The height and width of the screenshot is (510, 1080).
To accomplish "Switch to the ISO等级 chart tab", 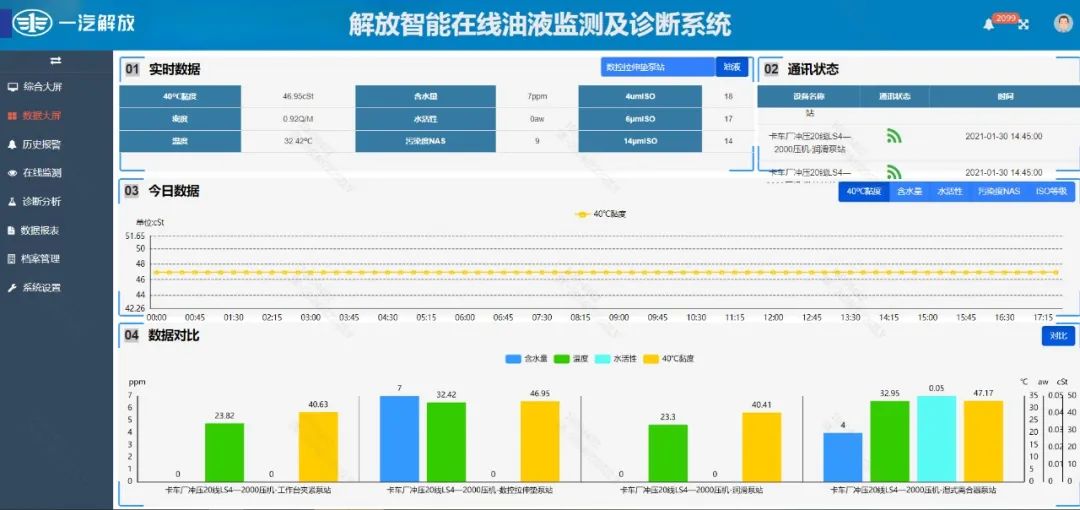I will click(1051, 191).
